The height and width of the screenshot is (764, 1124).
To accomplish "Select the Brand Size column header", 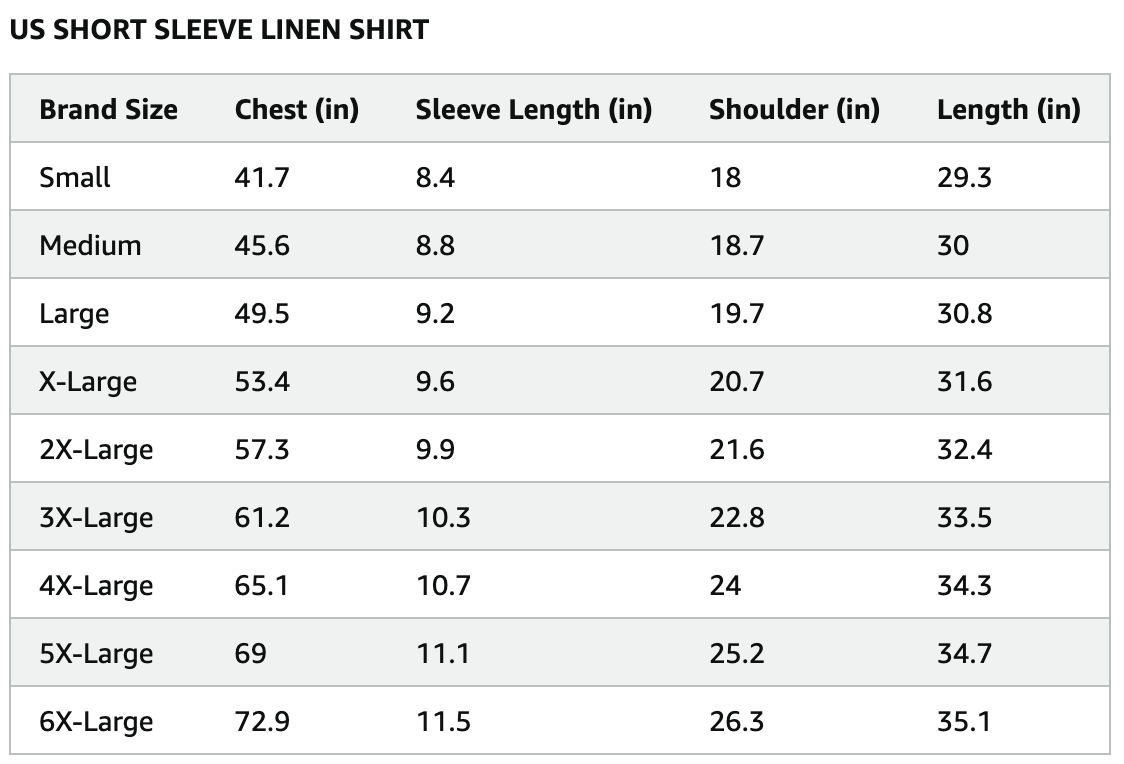I will [108, 109].
